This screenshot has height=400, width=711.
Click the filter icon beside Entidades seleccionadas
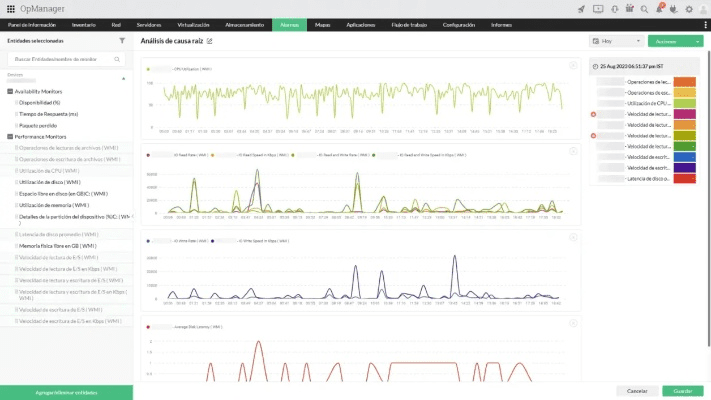(122, 41)
